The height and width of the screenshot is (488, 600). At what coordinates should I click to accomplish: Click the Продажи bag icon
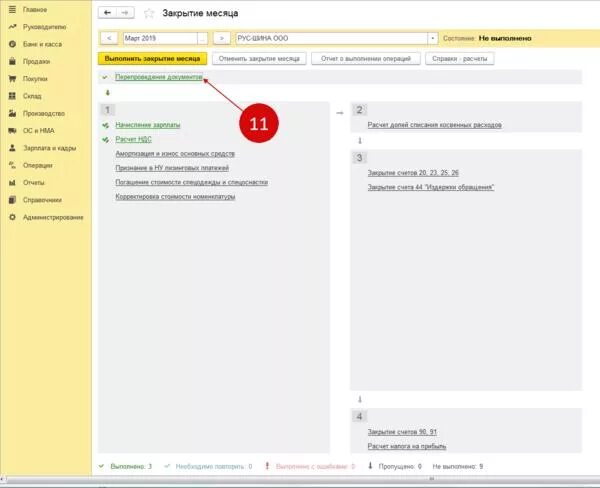(x=12, y=61)
